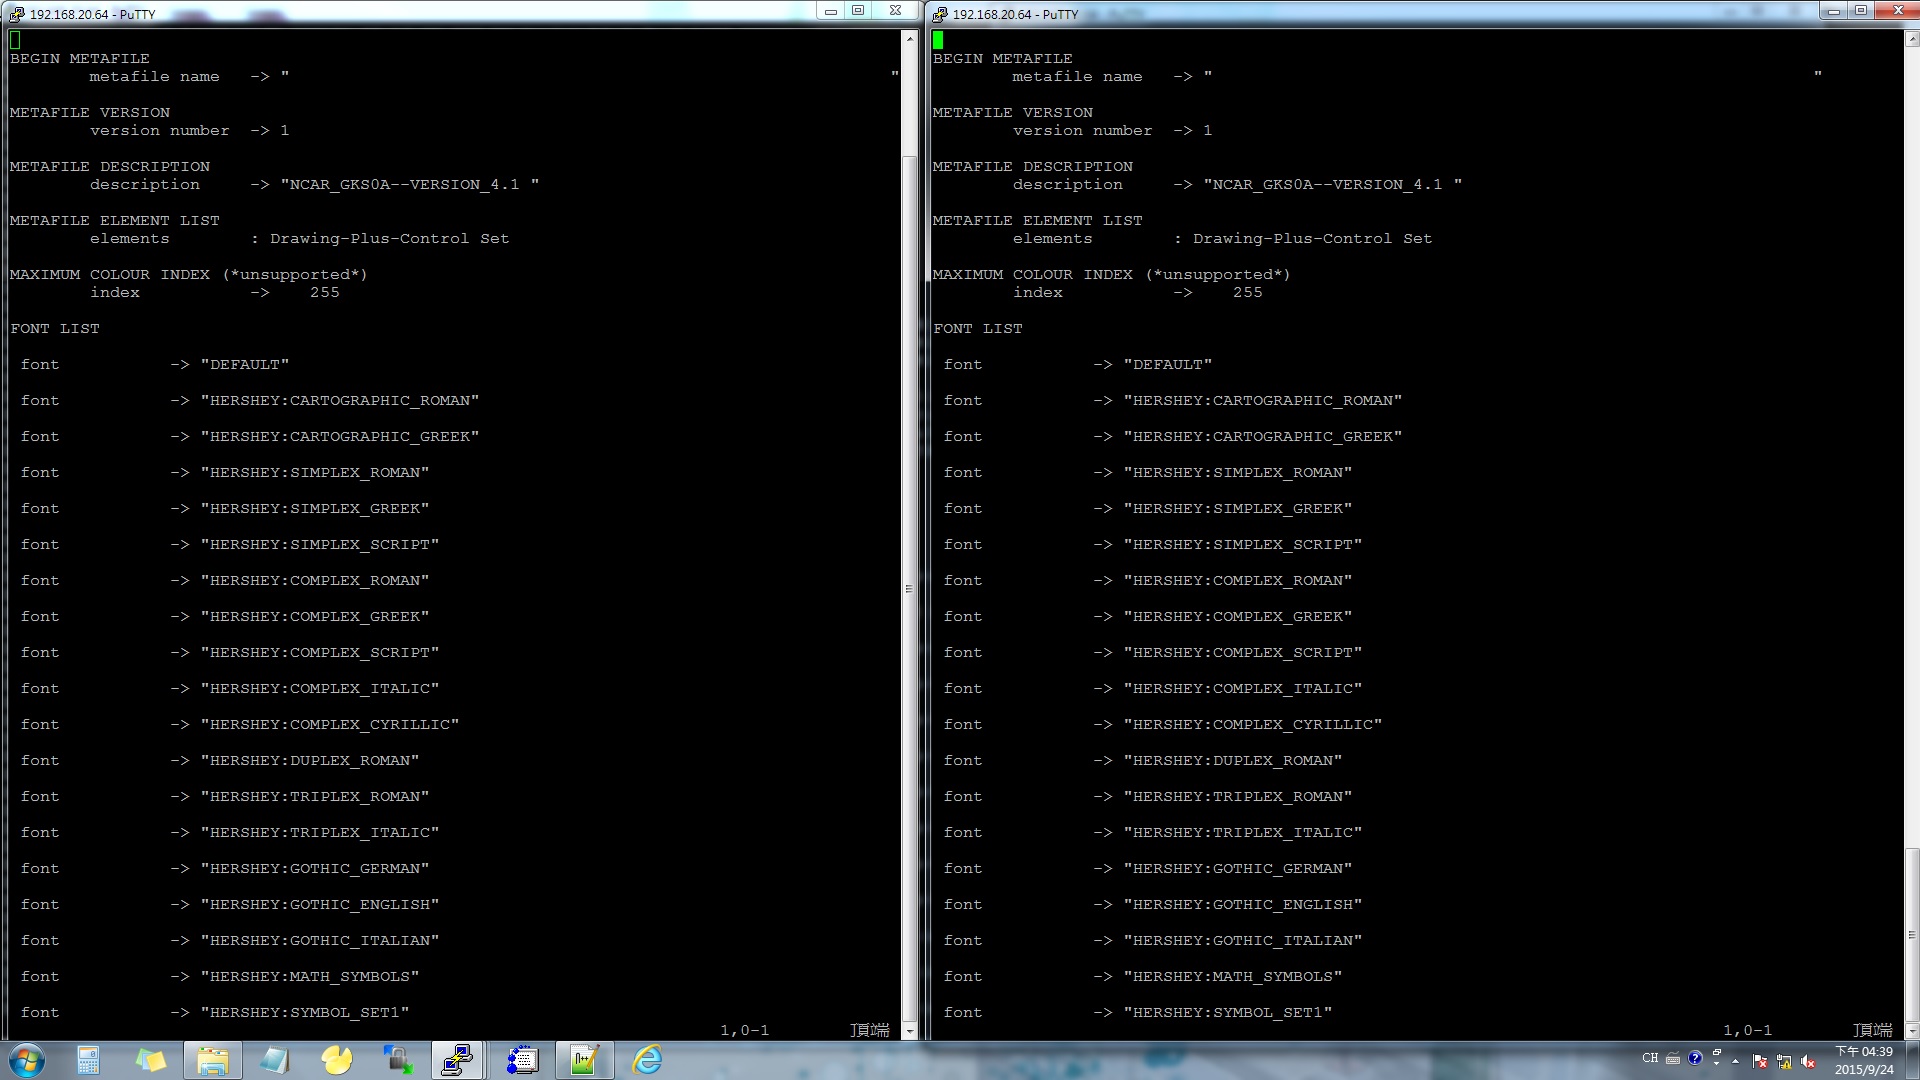
Task: Launch Internet Explorer from taskbar
Action: (647, 1060)
